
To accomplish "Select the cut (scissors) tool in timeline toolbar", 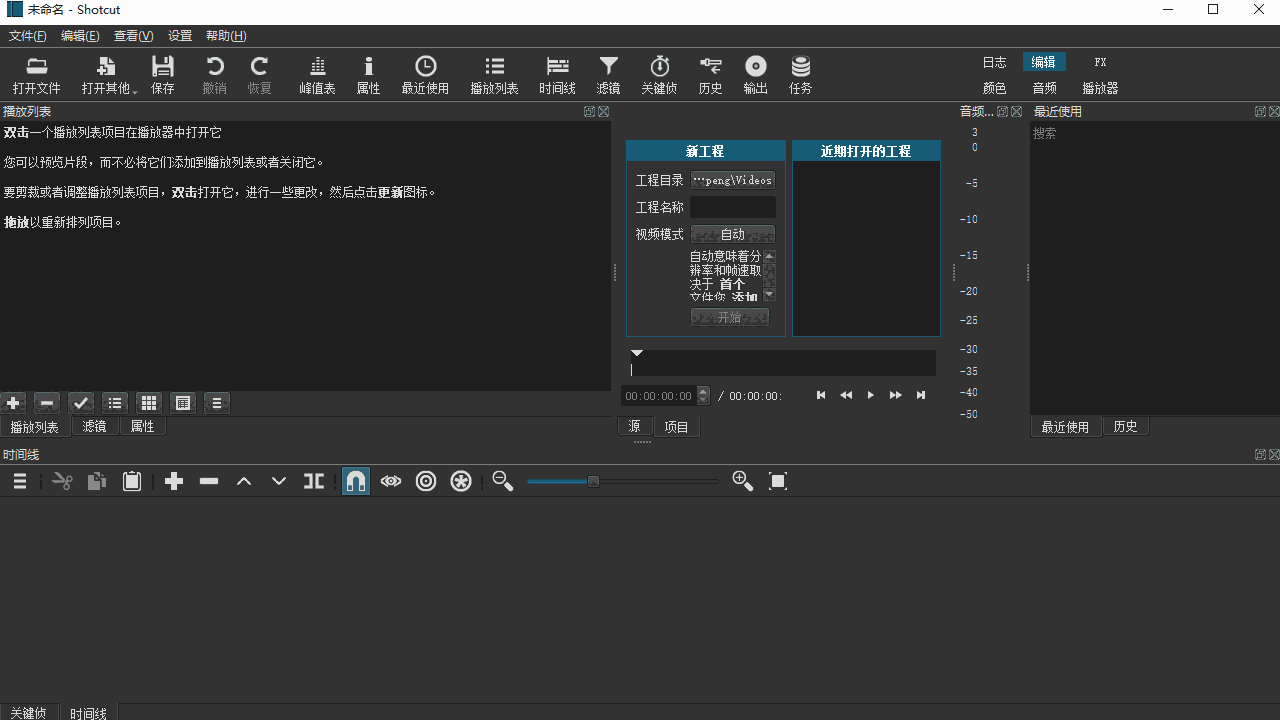I will (62, 481).
